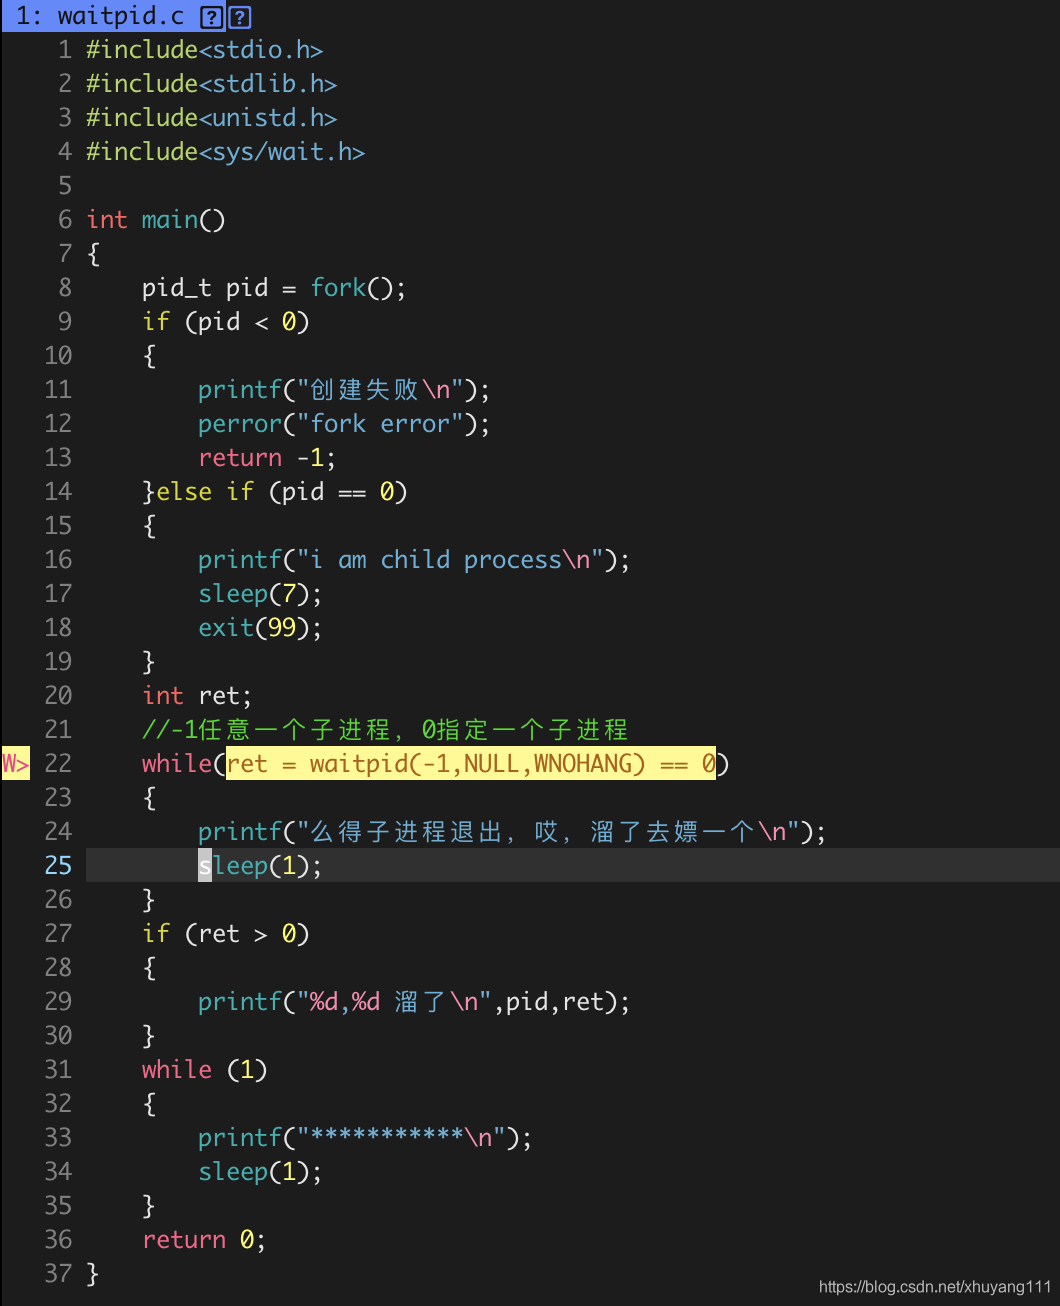
Task: Click the return 0; statement
Action: pyautogui.click(x=204, y=1240)
